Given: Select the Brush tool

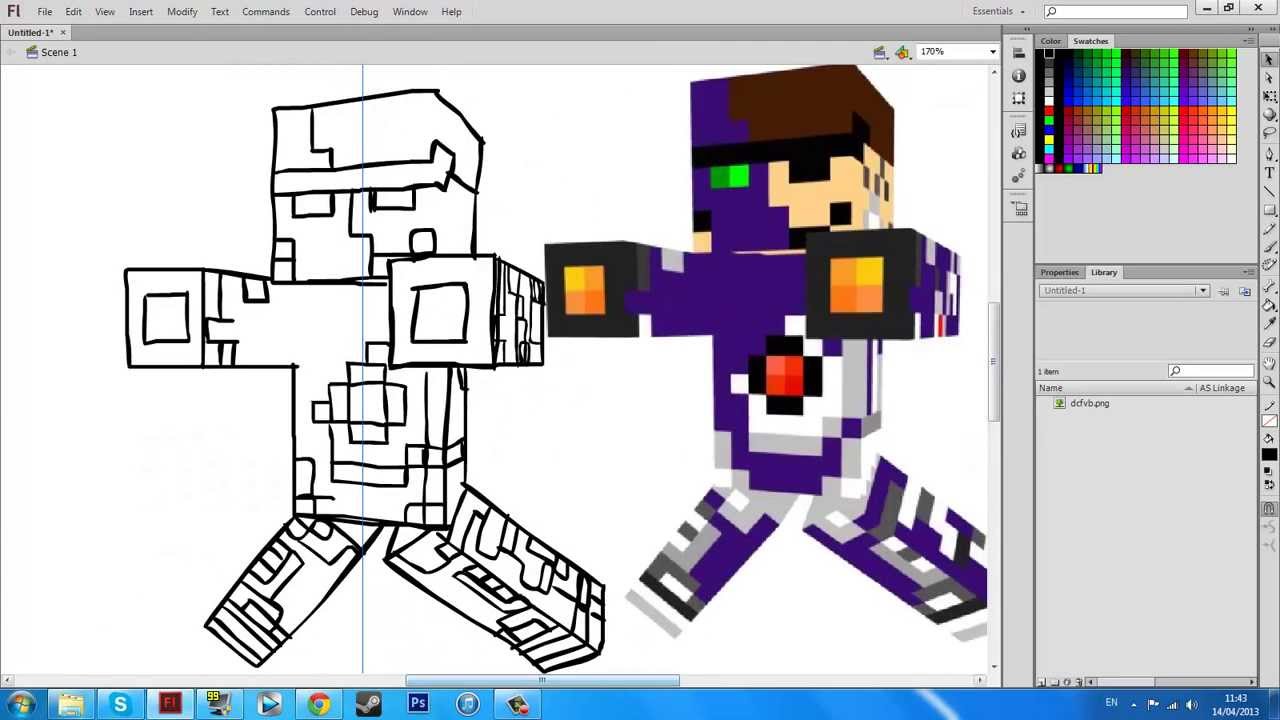Looking at the screenshot, I should (1269, 247).
